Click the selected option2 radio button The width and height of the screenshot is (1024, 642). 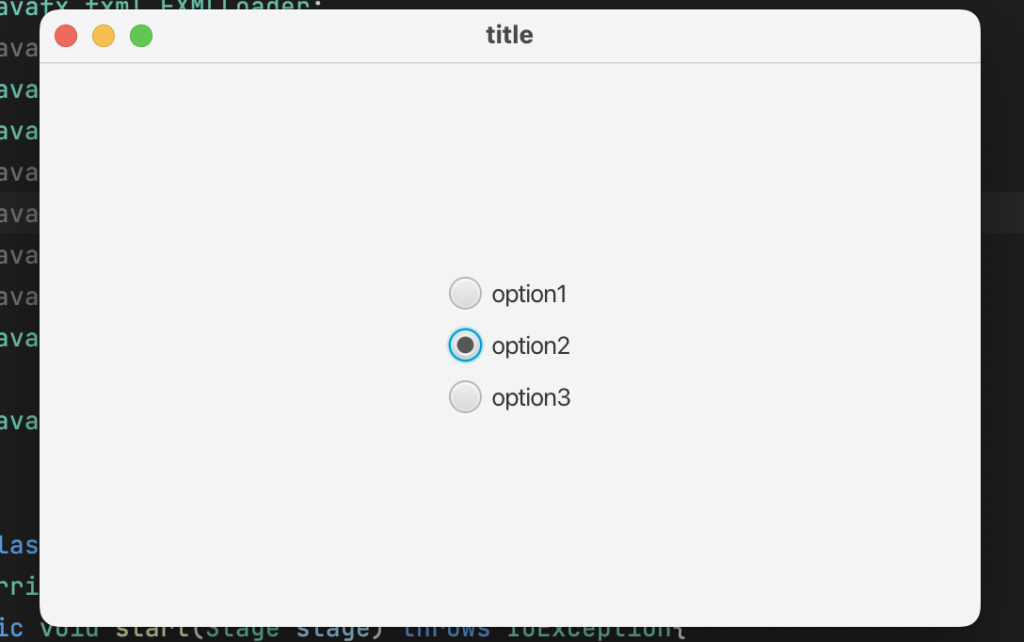click(465, 345)
